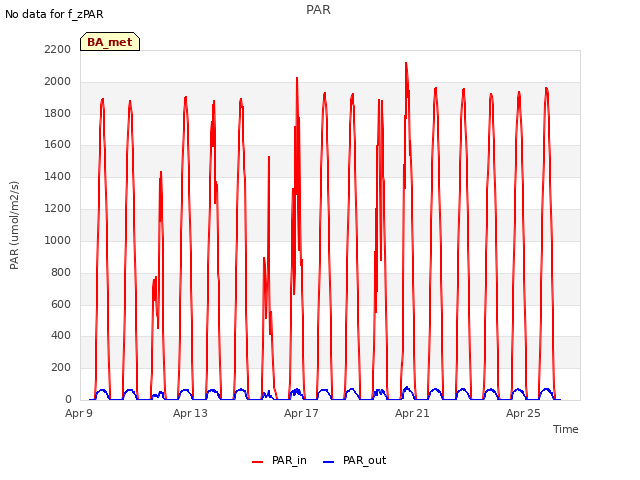
Task: Click the Apr 21 x-axis label
Action: click(412, 413)
